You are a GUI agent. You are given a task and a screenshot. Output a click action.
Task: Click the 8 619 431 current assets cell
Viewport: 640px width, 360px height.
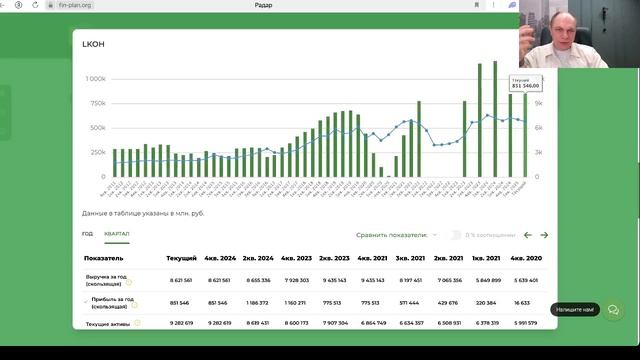click(x=258, y=323)
